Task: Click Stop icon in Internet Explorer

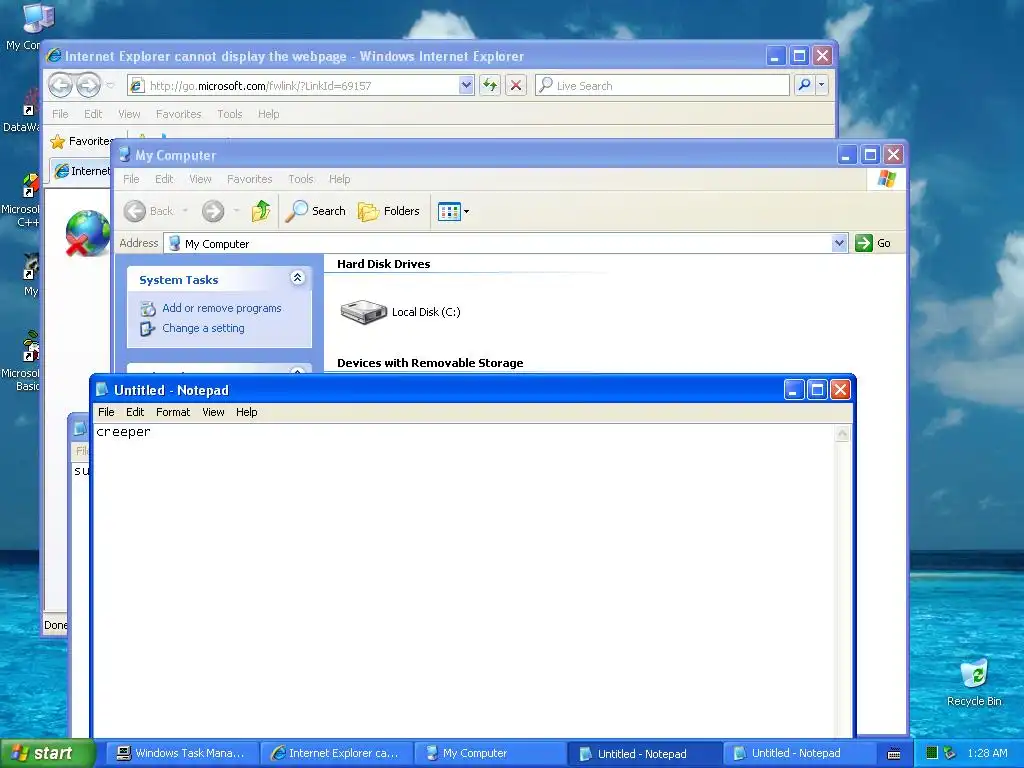Action: point(516,85)
